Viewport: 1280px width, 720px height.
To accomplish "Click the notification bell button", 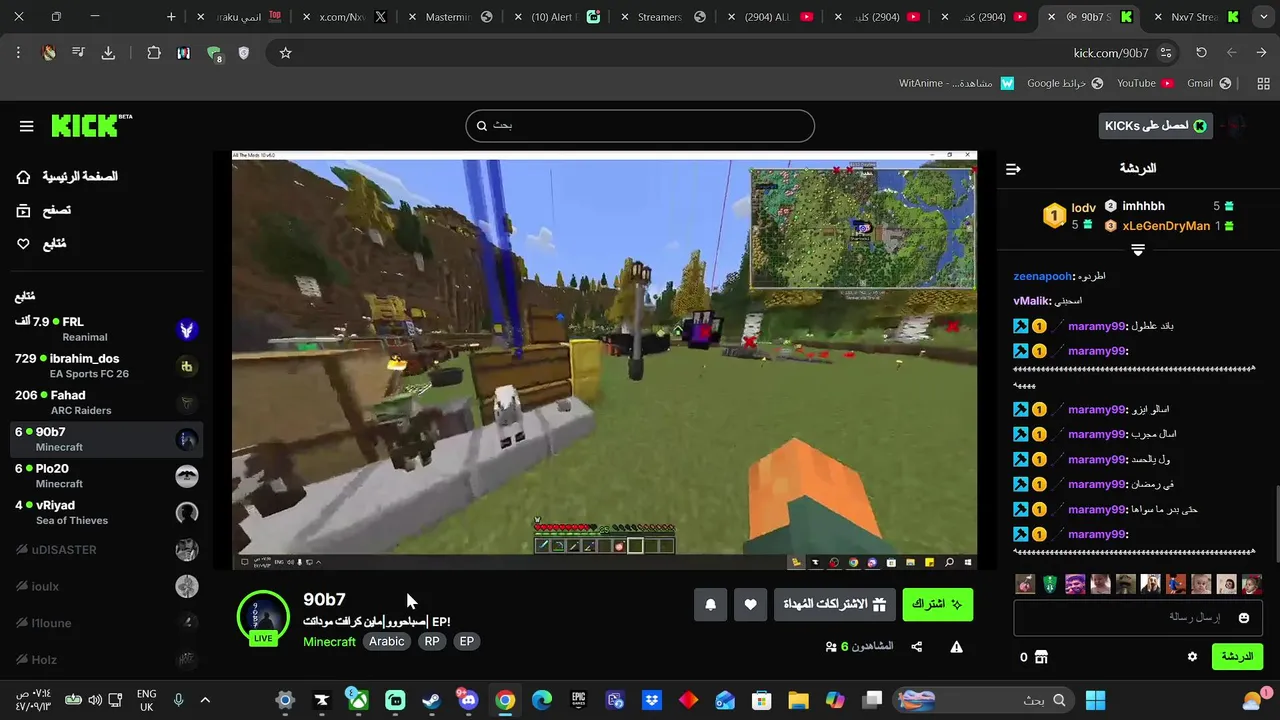I will coord(711,604).
